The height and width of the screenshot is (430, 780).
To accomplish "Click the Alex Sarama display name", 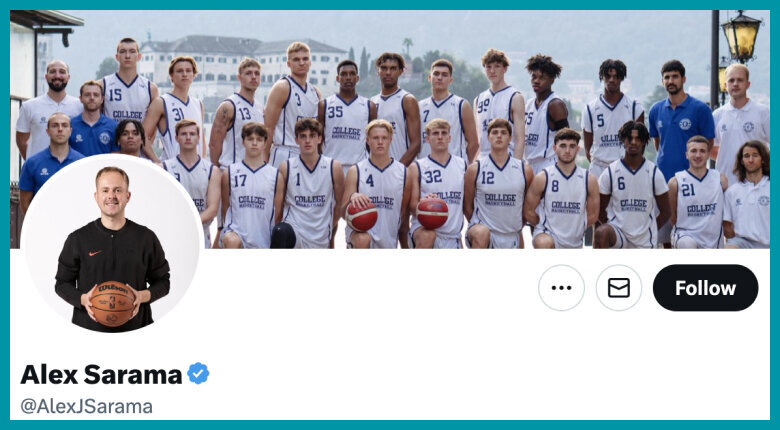I will click(x=101, y=374).
